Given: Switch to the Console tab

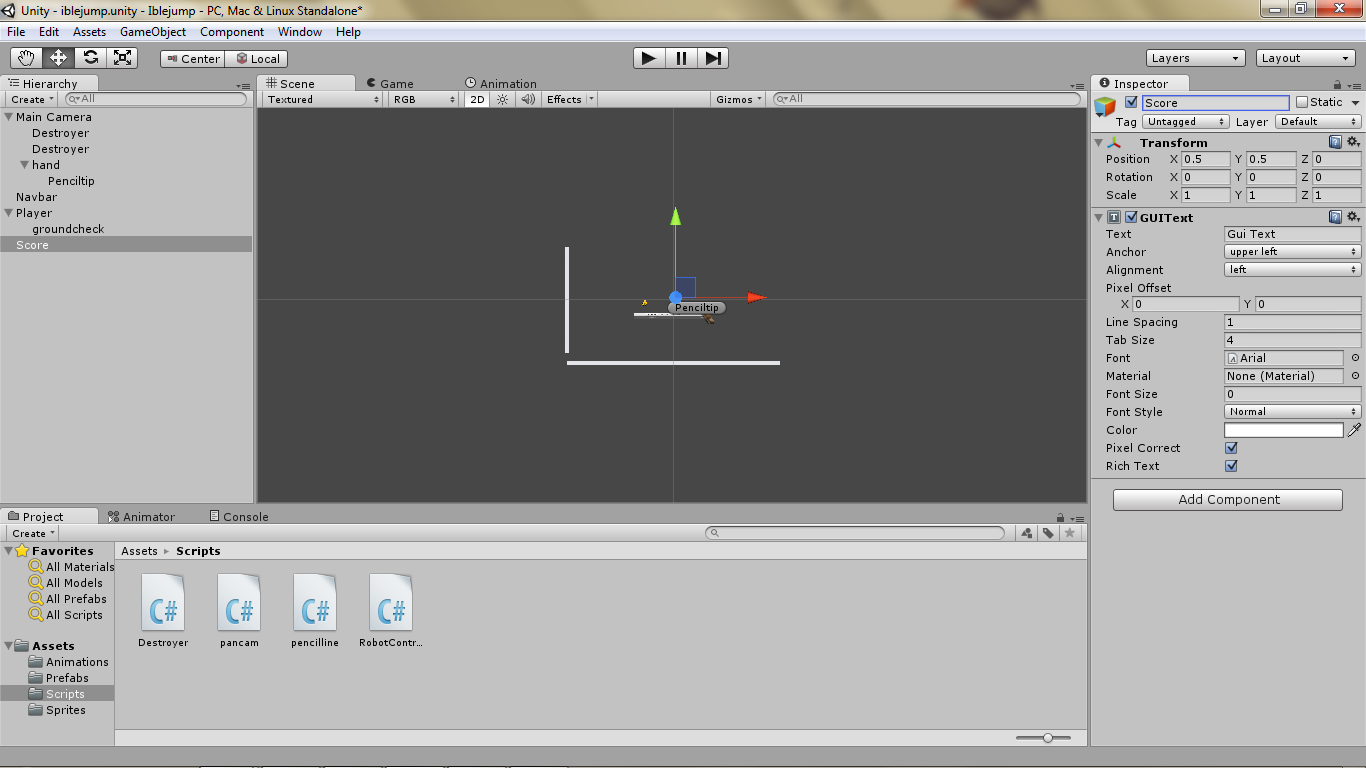Looking at the screenshot, I should [239, 517].
